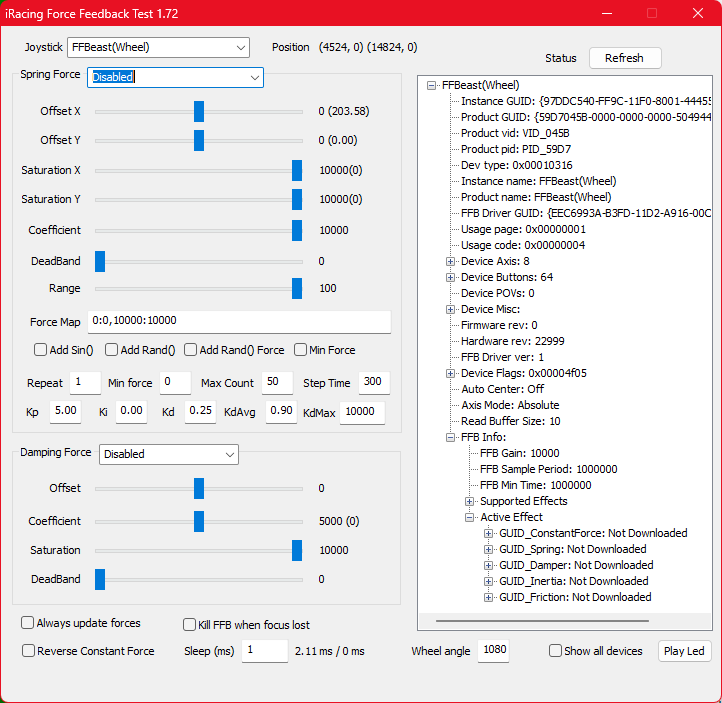The width and height of the screenshot is (722, 703).
Task: Click the Min force value field
Action: point(175,383)
